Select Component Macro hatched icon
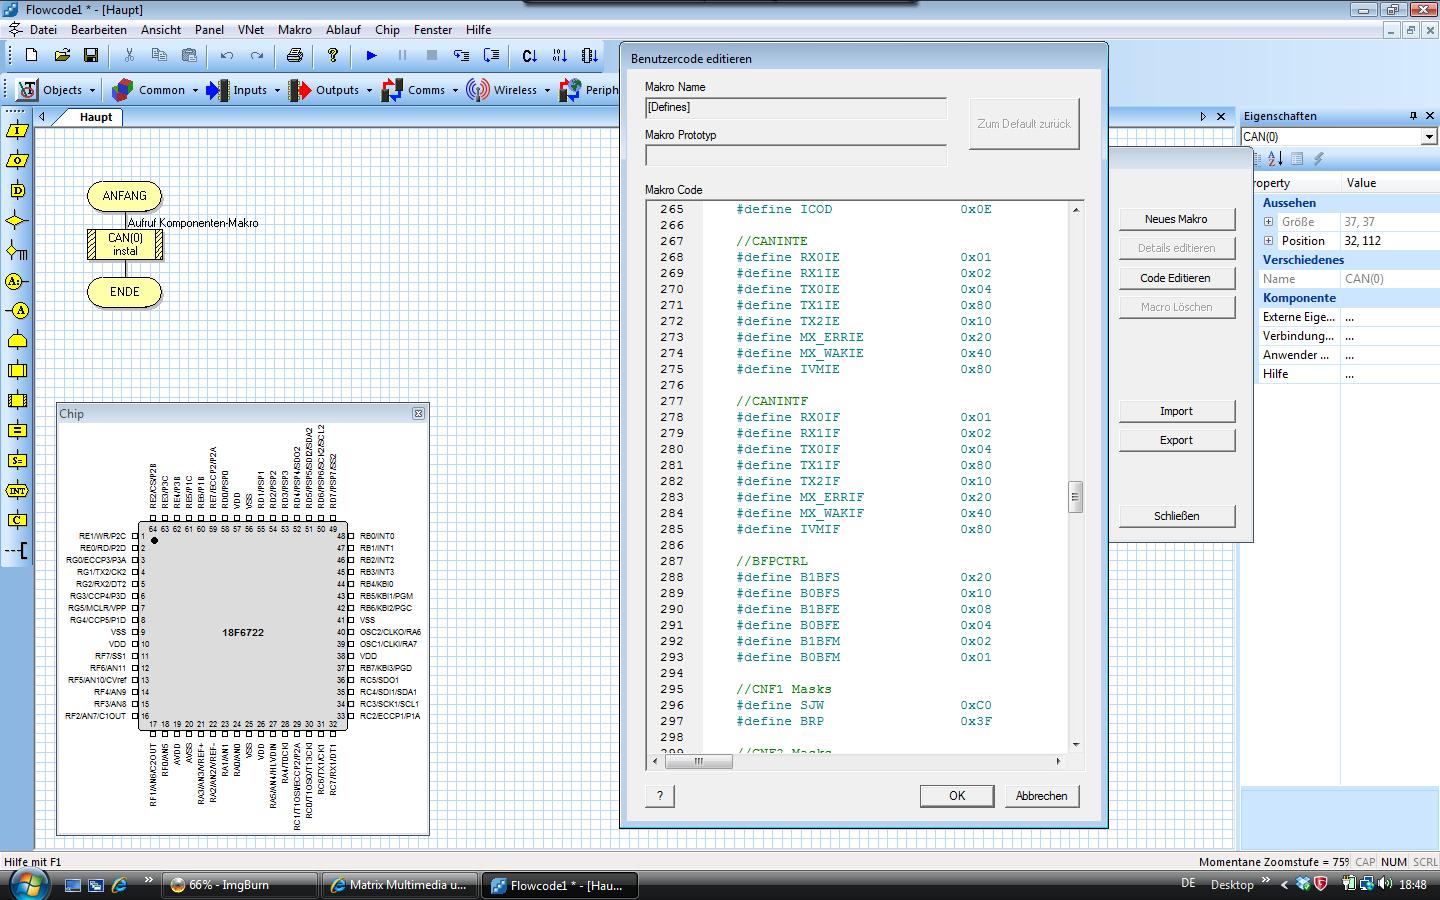The width and height of the screenshot is (1440, 900). (17, 401)
